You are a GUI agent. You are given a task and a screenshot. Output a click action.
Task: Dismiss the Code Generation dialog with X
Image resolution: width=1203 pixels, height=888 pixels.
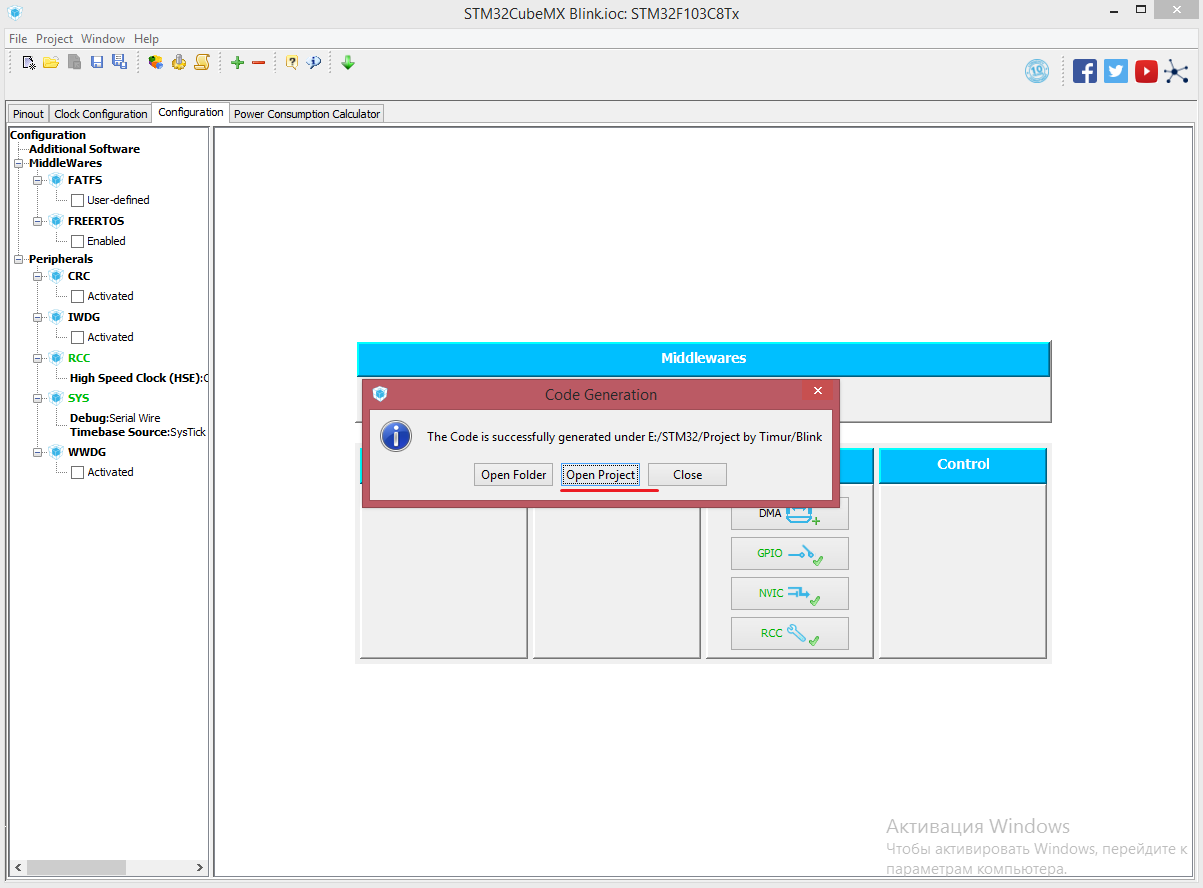tap(817, 391)
